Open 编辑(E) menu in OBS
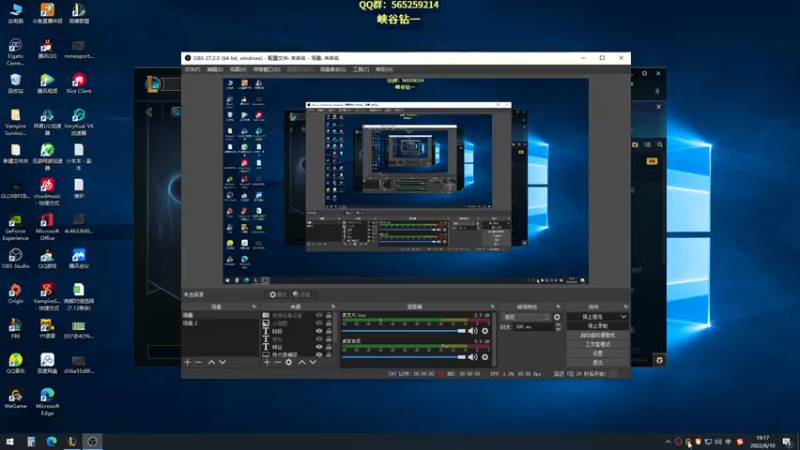Image resolution: width=800 pixels, height=450 pixels. tap(215, 69)
